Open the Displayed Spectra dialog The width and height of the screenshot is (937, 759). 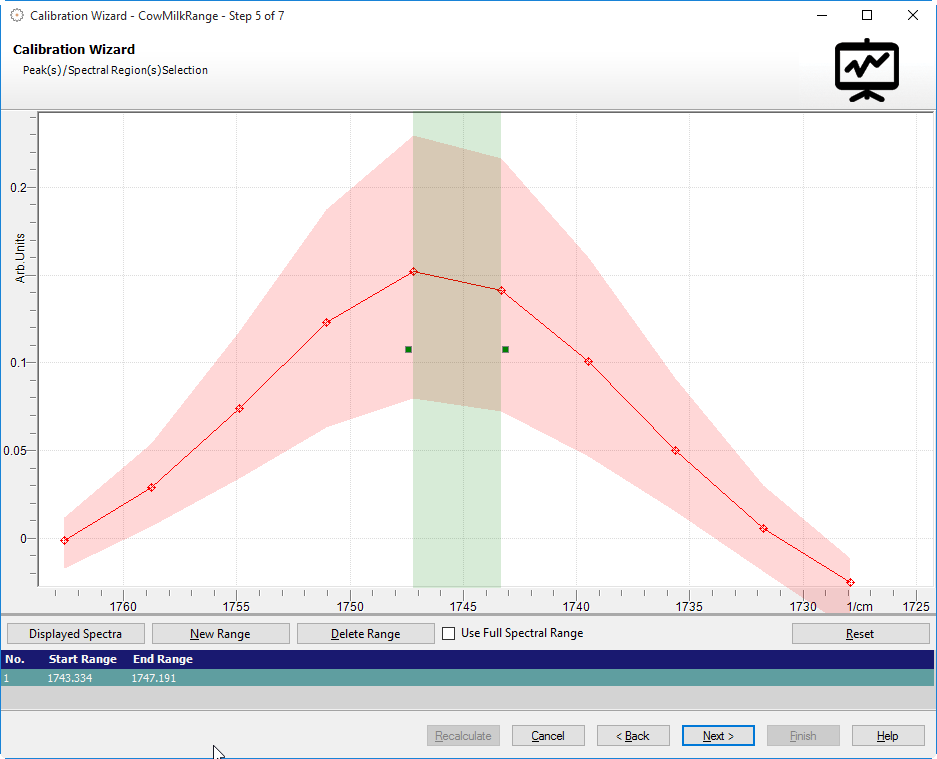coord(76,634)
